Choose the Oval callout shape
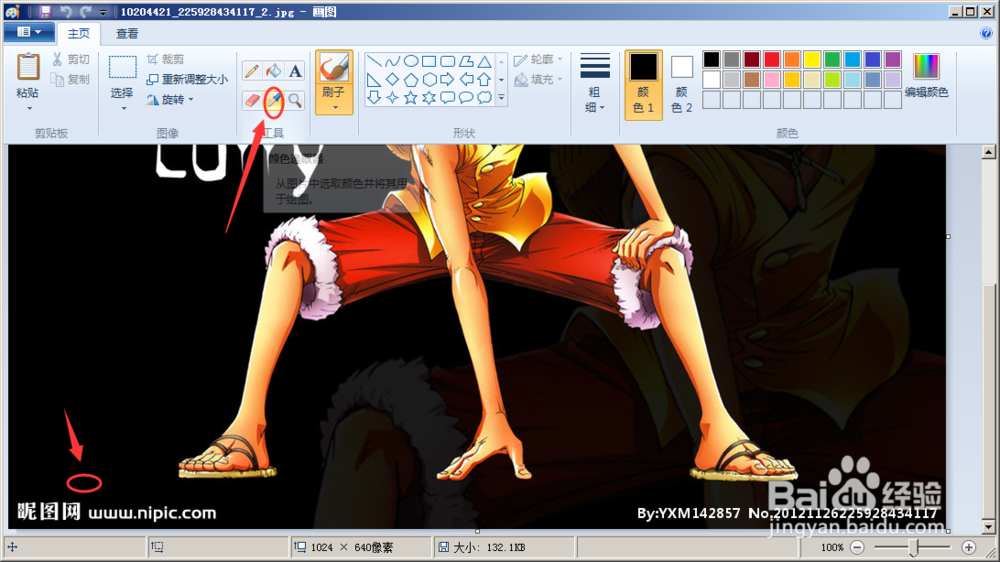Screen dimensions: 1000x562 (x=466, y=98)
